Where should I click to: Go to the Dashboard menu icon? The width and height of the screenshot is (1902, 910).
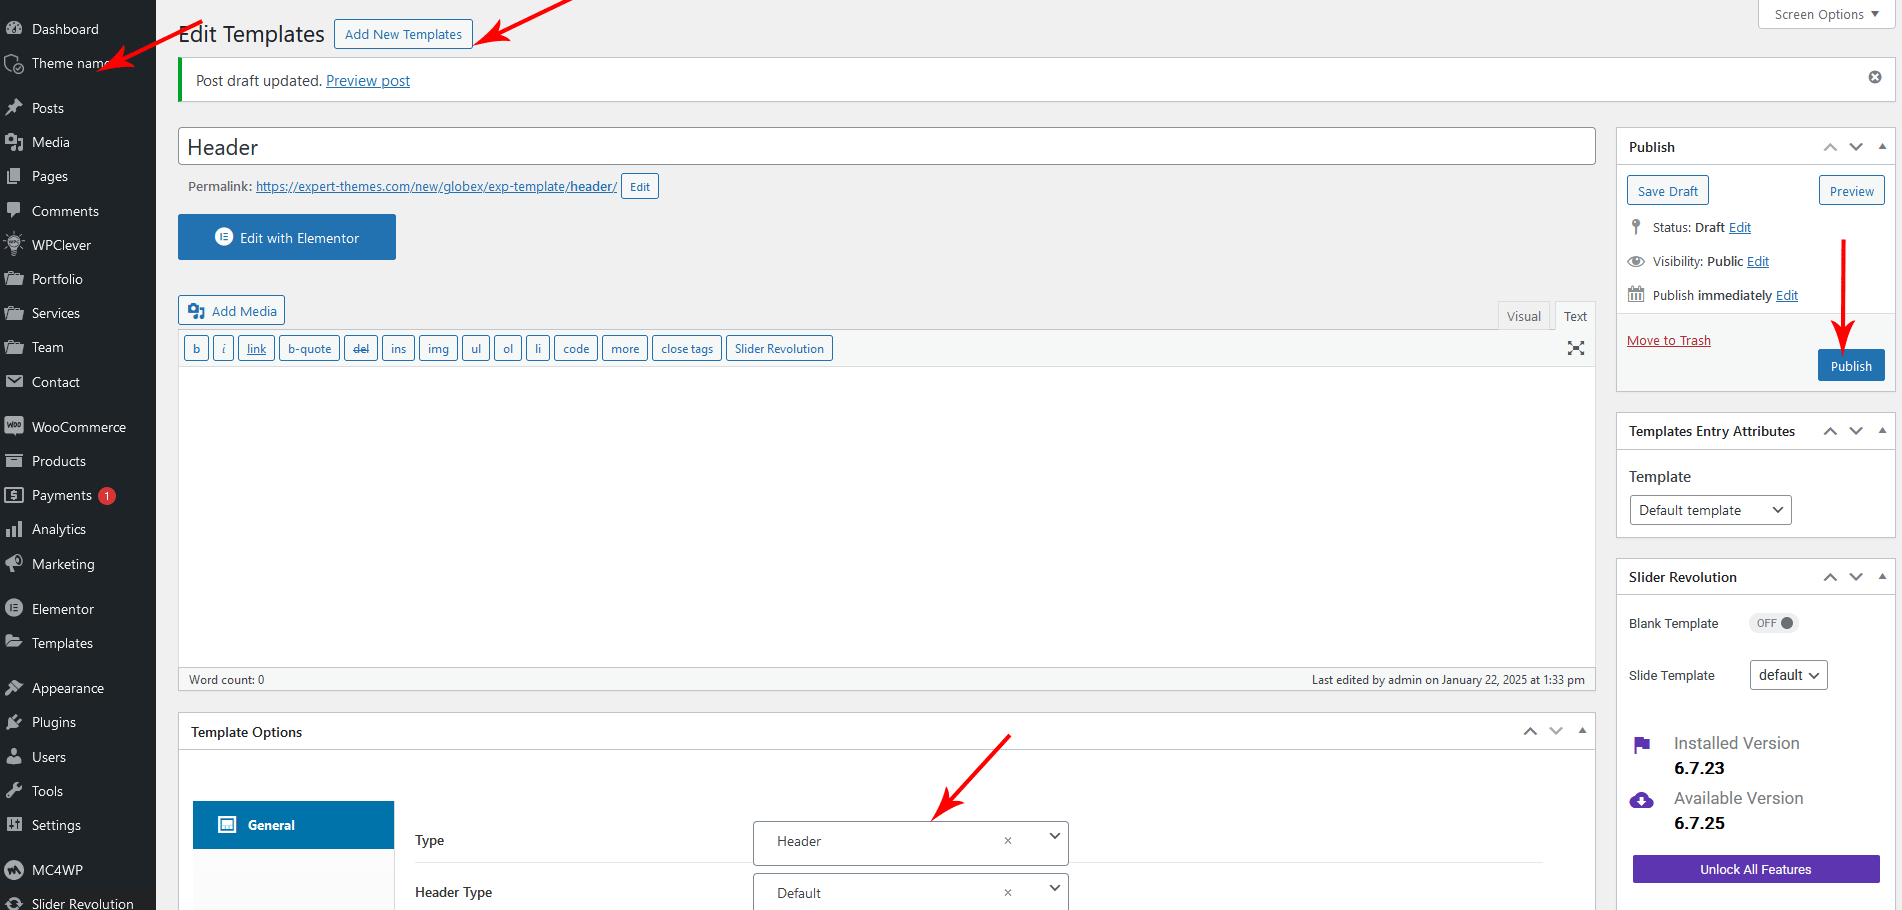pyautogui.click(x=14, y=29)
